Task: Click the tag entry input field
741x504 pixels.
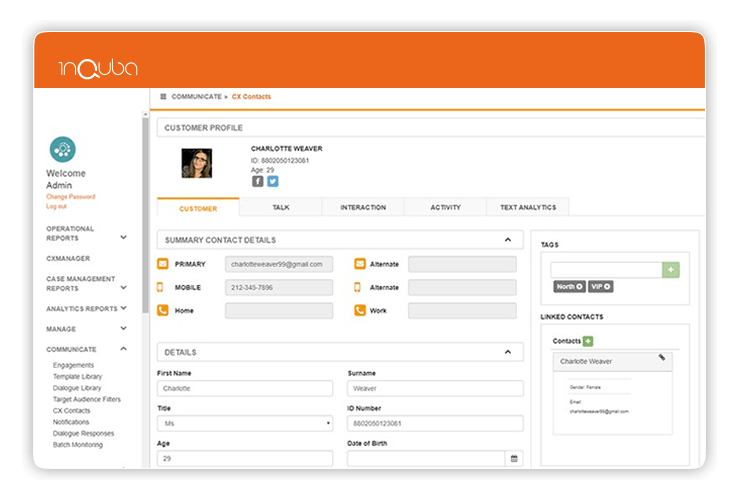Action: pyautogui.click(x=606, y=270)
